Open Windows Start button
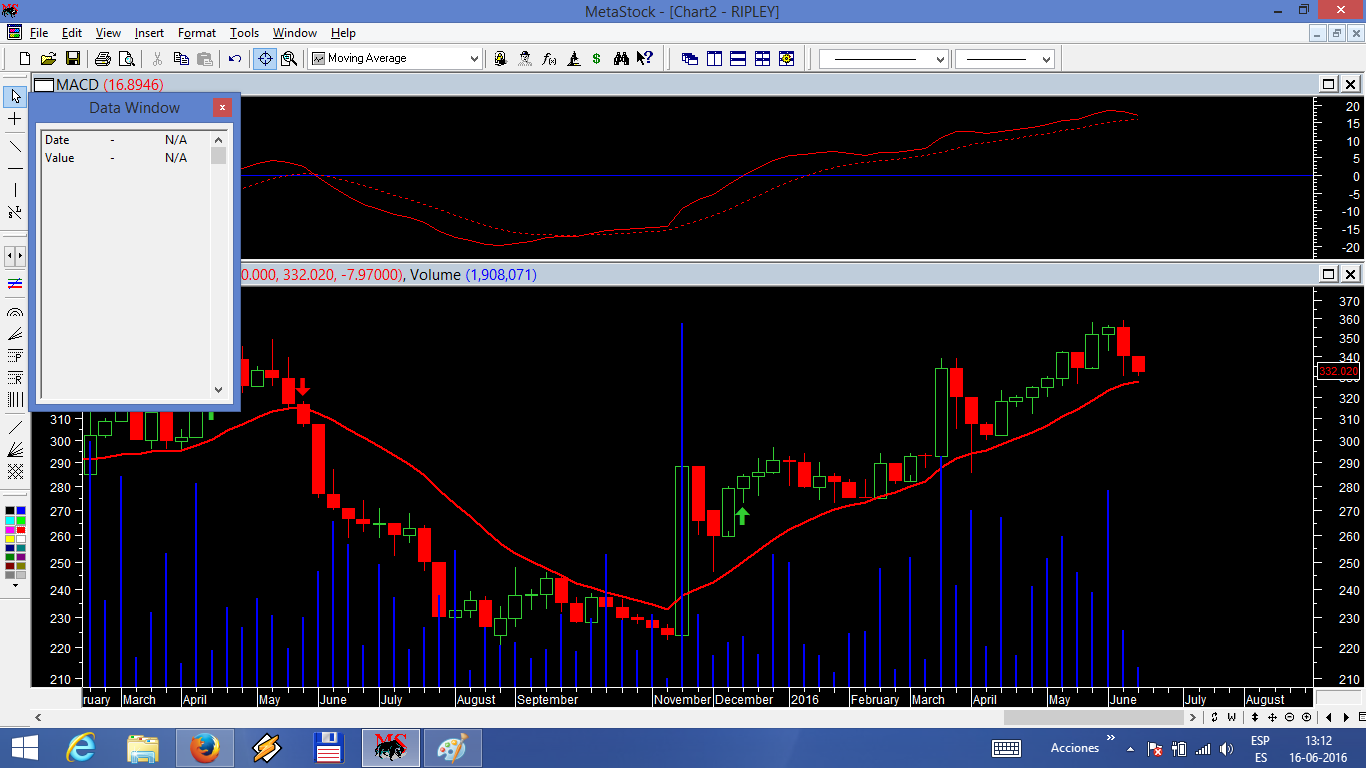Image resolution: width=1366 pixels, height=768 pixels. click(23, 748)
